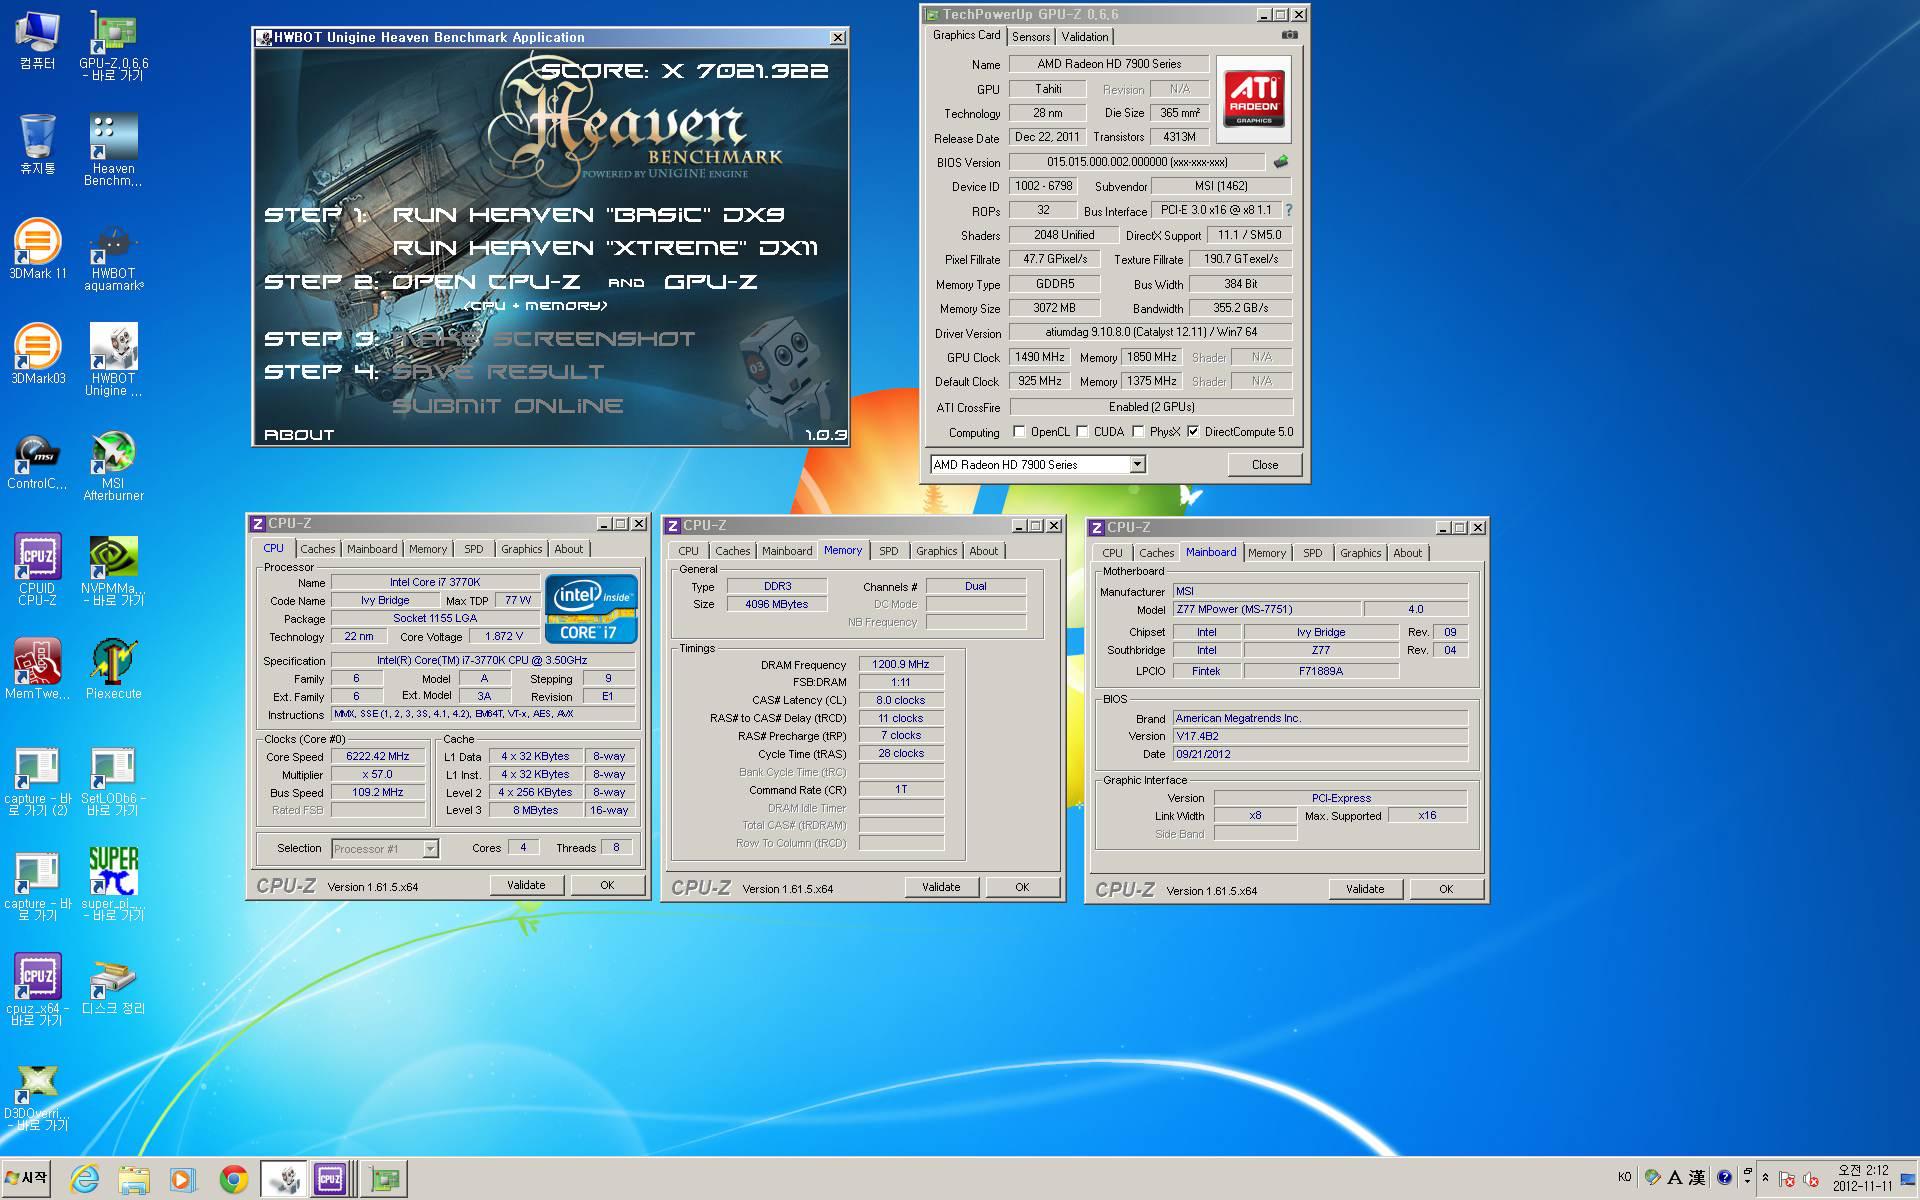Click Validate in Mainboard CPU-Z window

[1365, 889]
